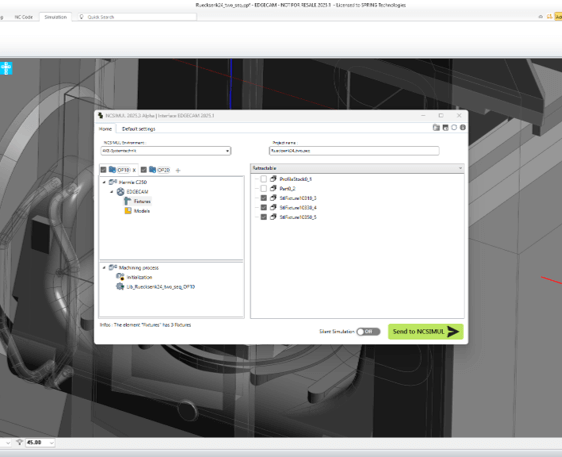Click the refresh circle icon in NCSIMUL dialog
The height and width of the screenshot is (457, 562).
[x=454, y=128]
